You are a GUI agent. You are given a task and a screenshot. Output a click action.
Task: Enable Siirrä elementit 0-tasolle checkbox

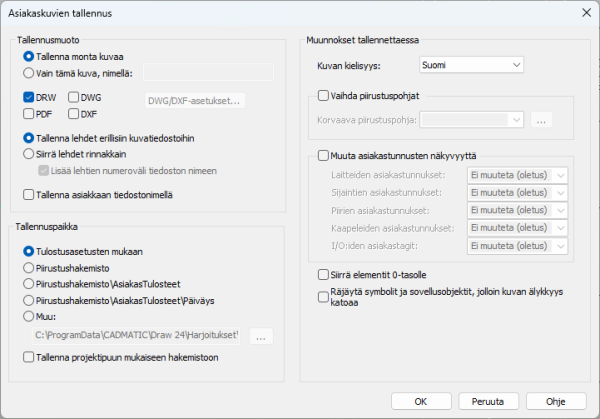click(322, 273)
